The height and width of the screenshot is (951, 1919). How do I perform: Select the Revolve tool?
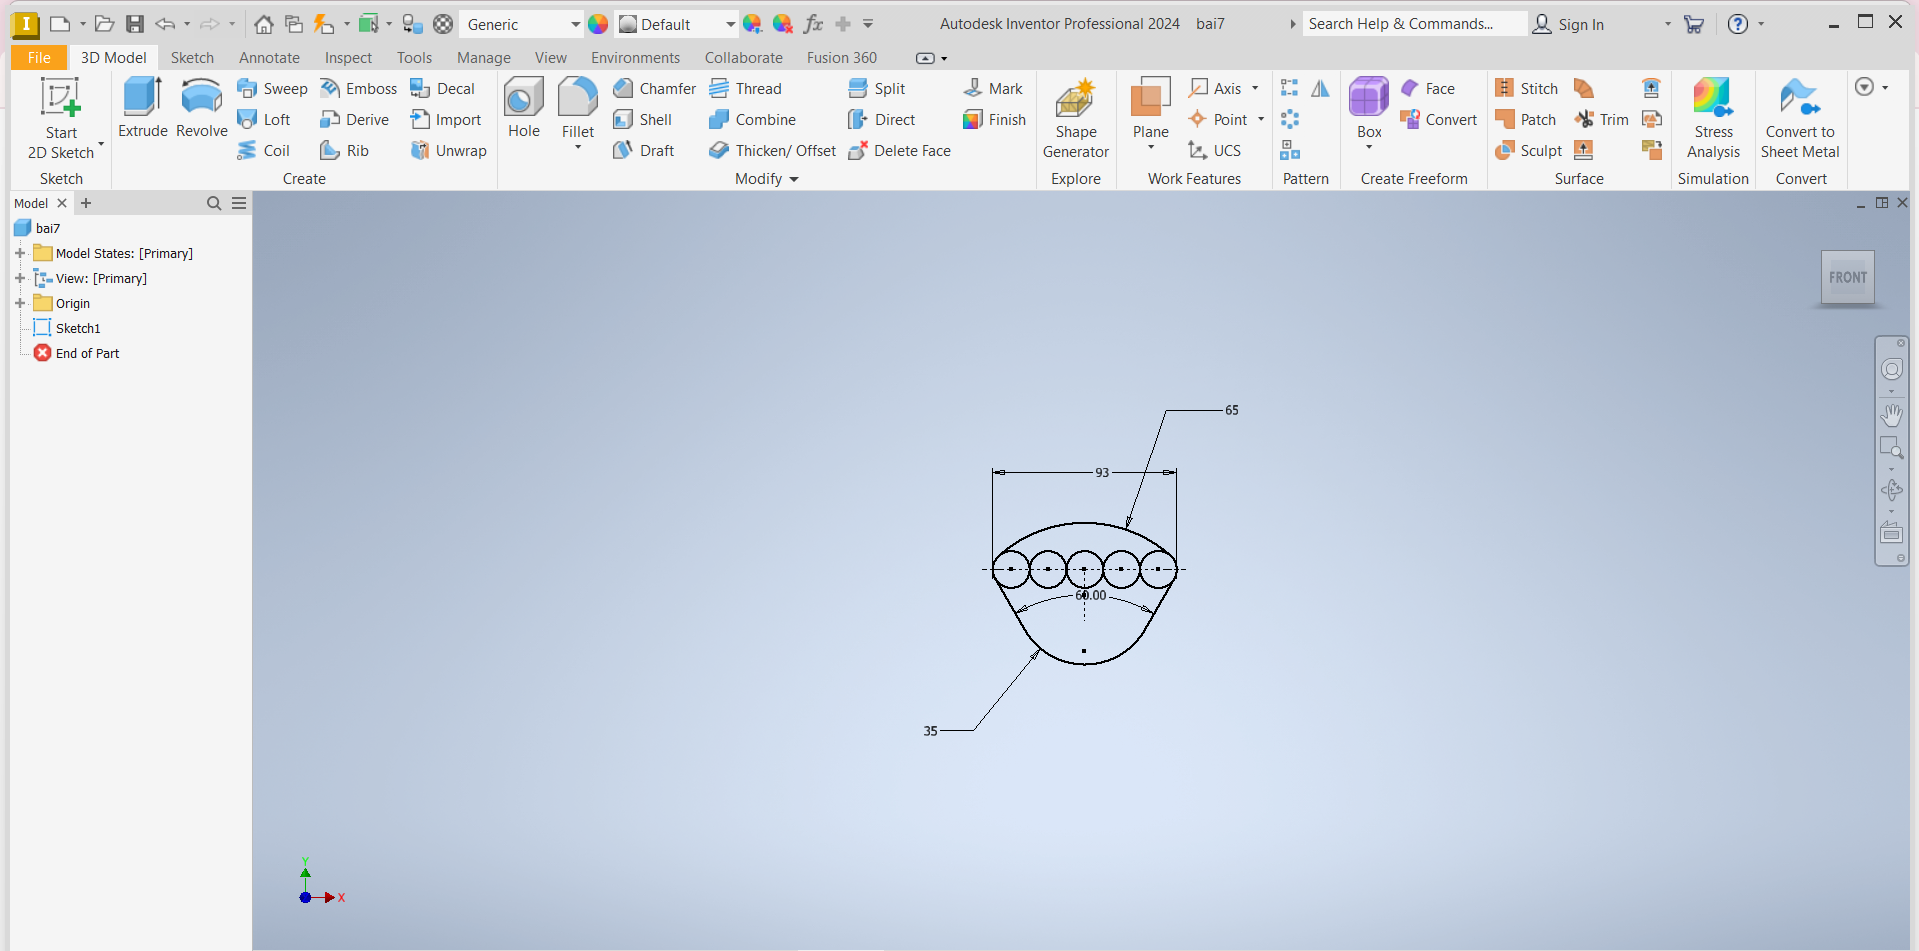pos(201,107)
